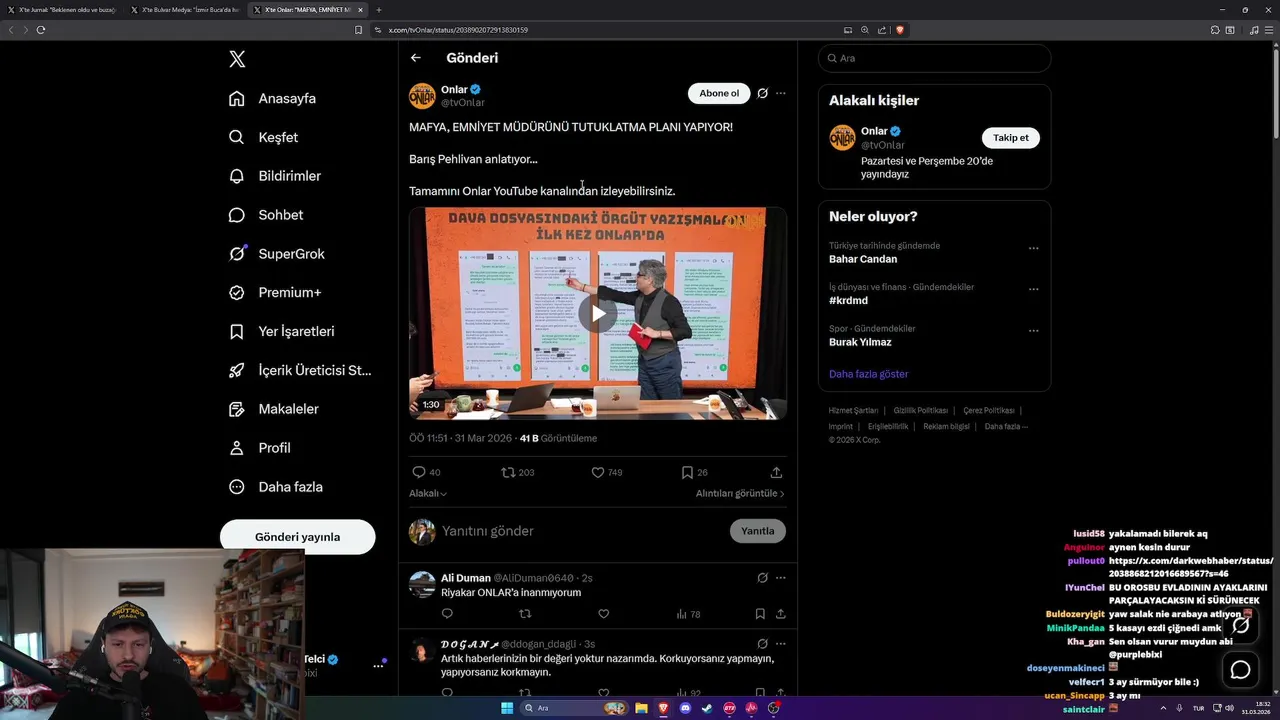Click Gönderi yayınla button
The height and width of the screenshot is (720, 1280).
pos(297,537)
